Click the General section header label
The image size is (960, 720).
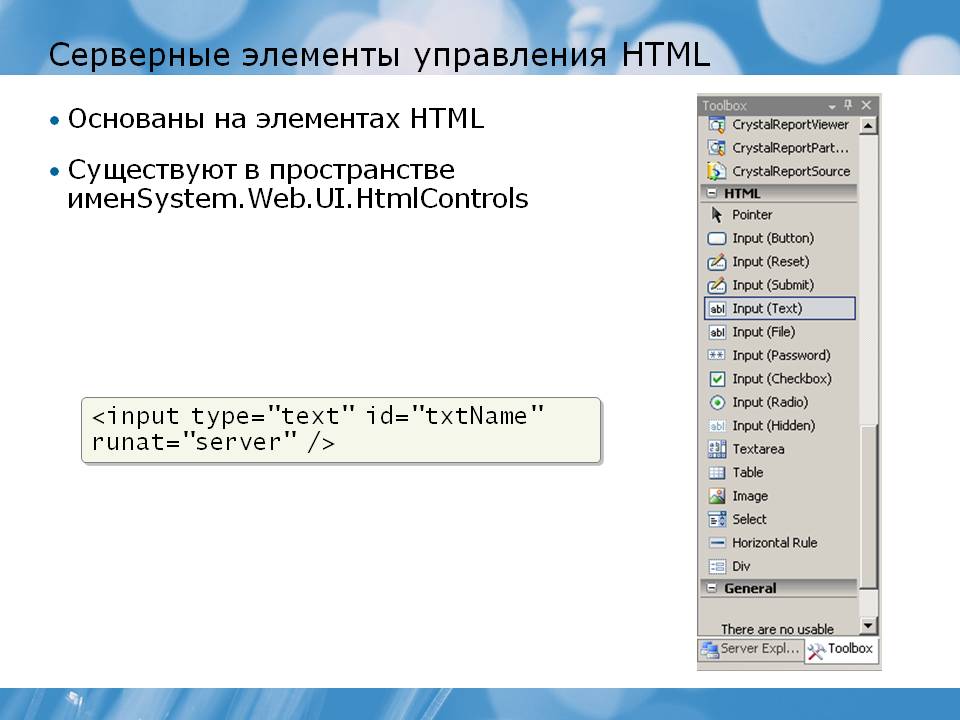click(750, 588)
